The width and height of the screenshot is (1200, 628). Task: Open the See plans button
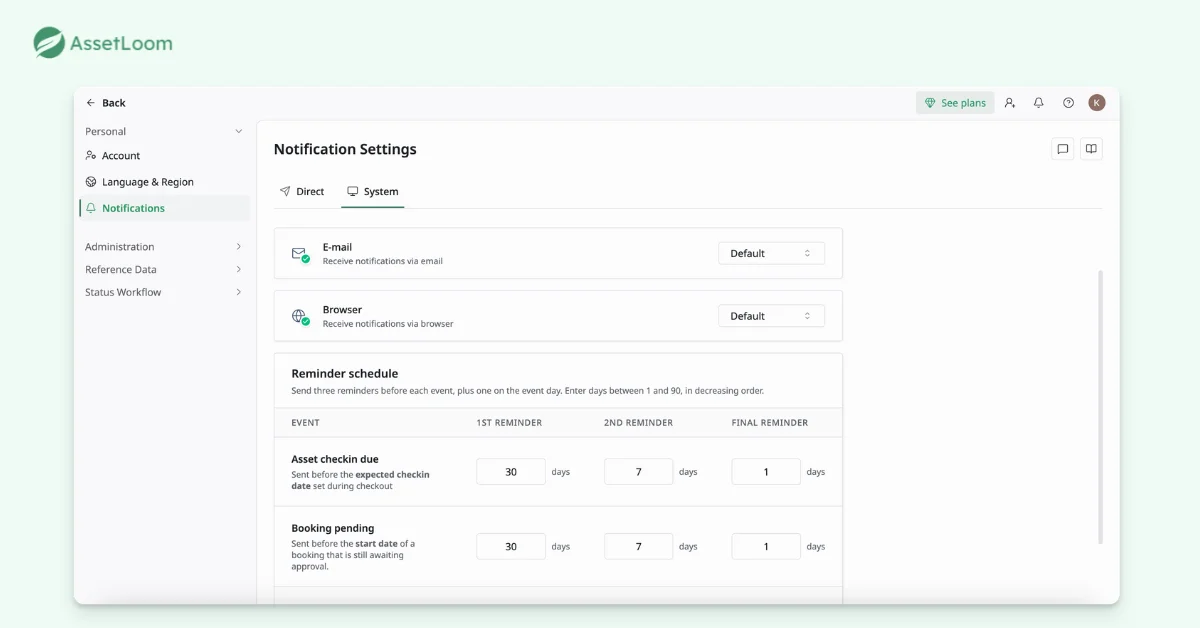955,103
